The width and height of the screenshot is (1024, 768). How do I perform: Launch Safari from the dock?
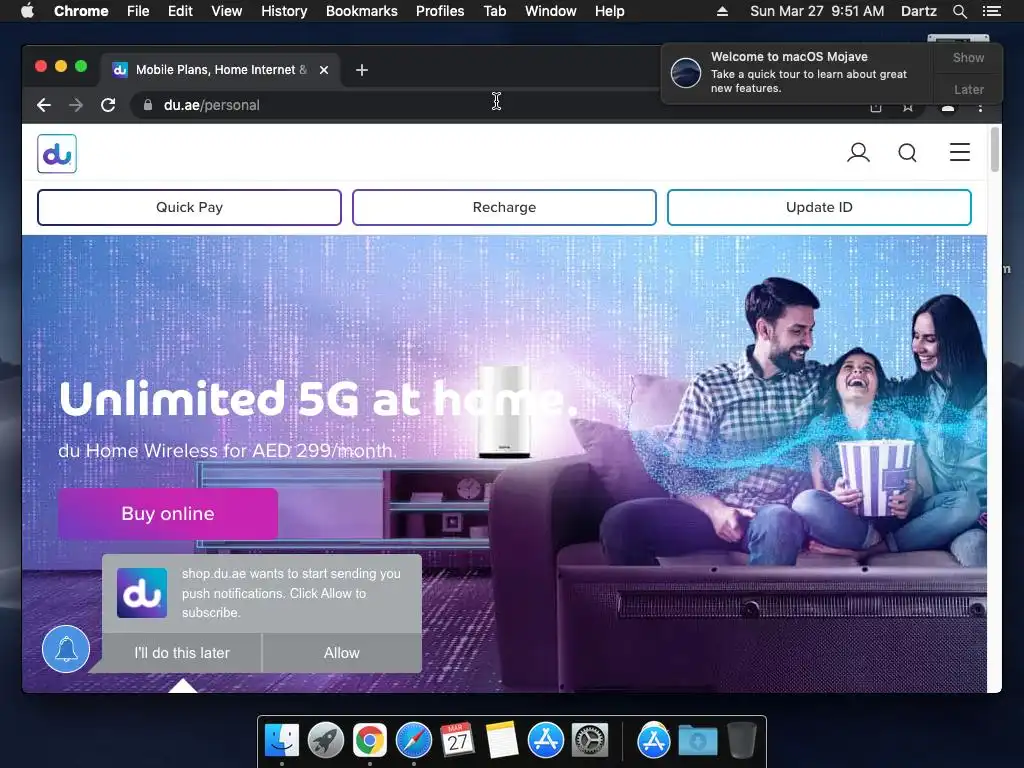[x=413, y=740]
